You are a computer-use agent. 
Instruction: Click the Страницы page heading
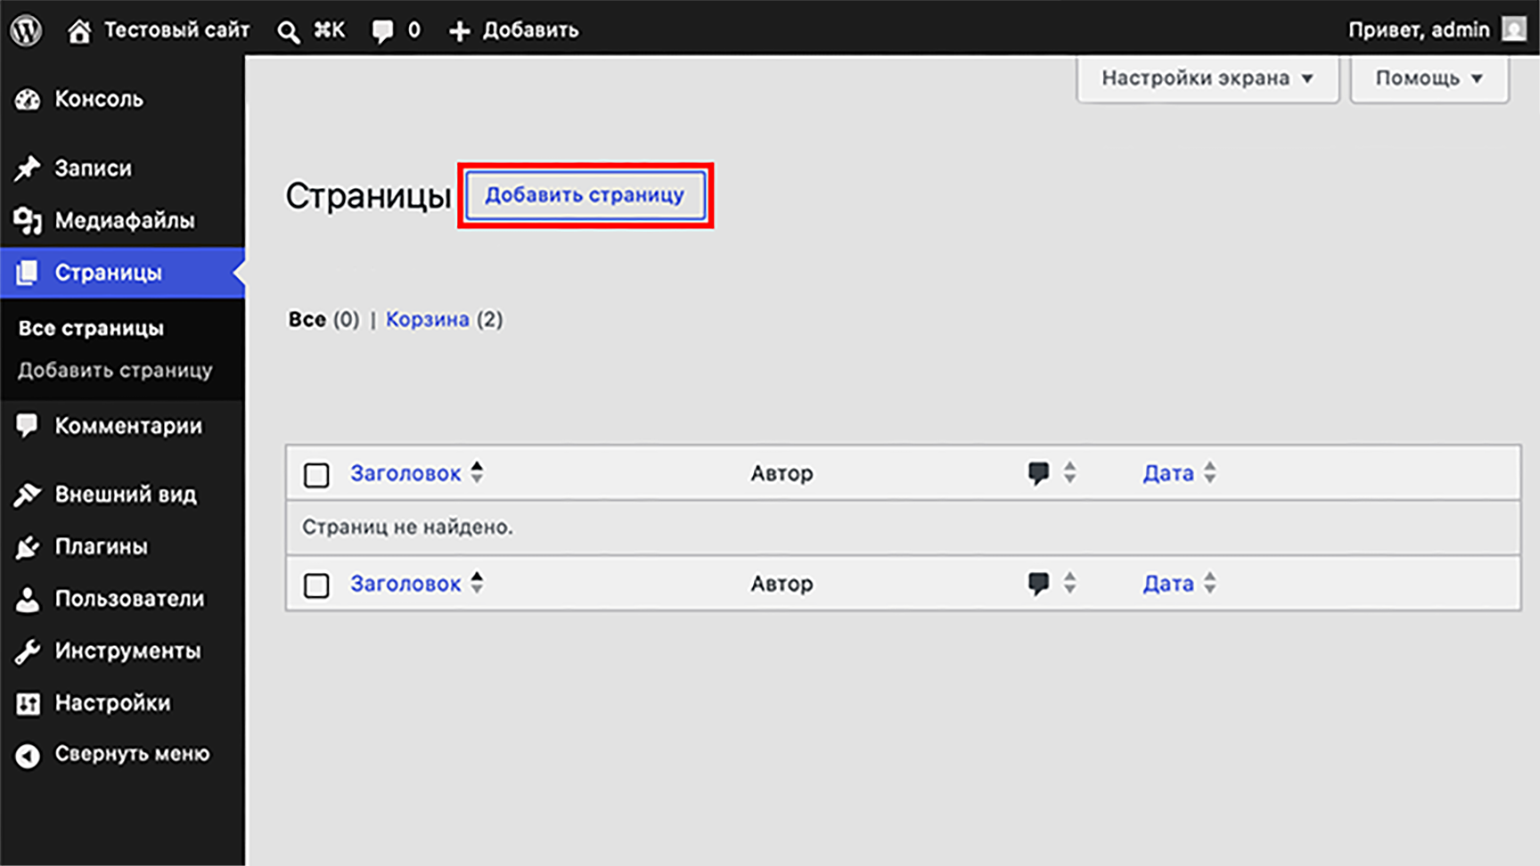click(x=368, y=196)
